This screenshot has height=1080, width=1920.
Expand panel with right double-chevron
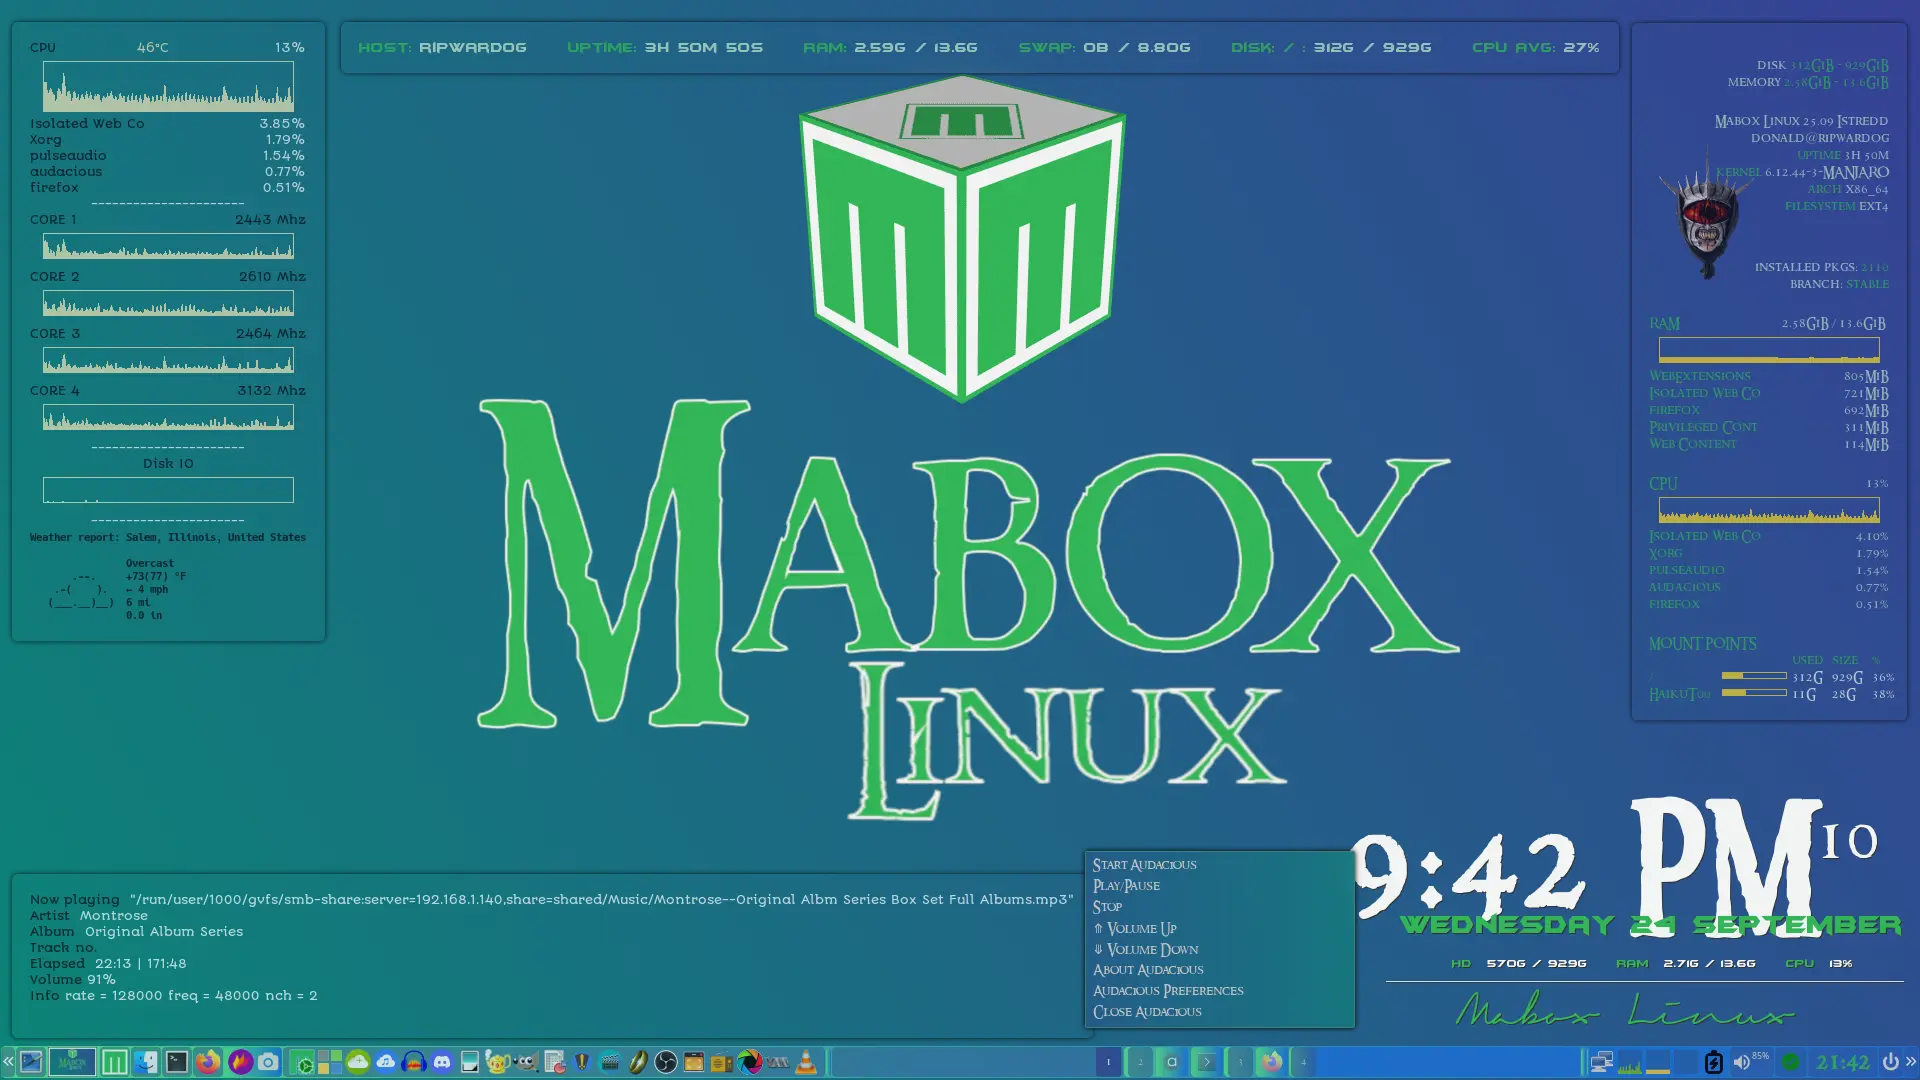(1911, 1062)
